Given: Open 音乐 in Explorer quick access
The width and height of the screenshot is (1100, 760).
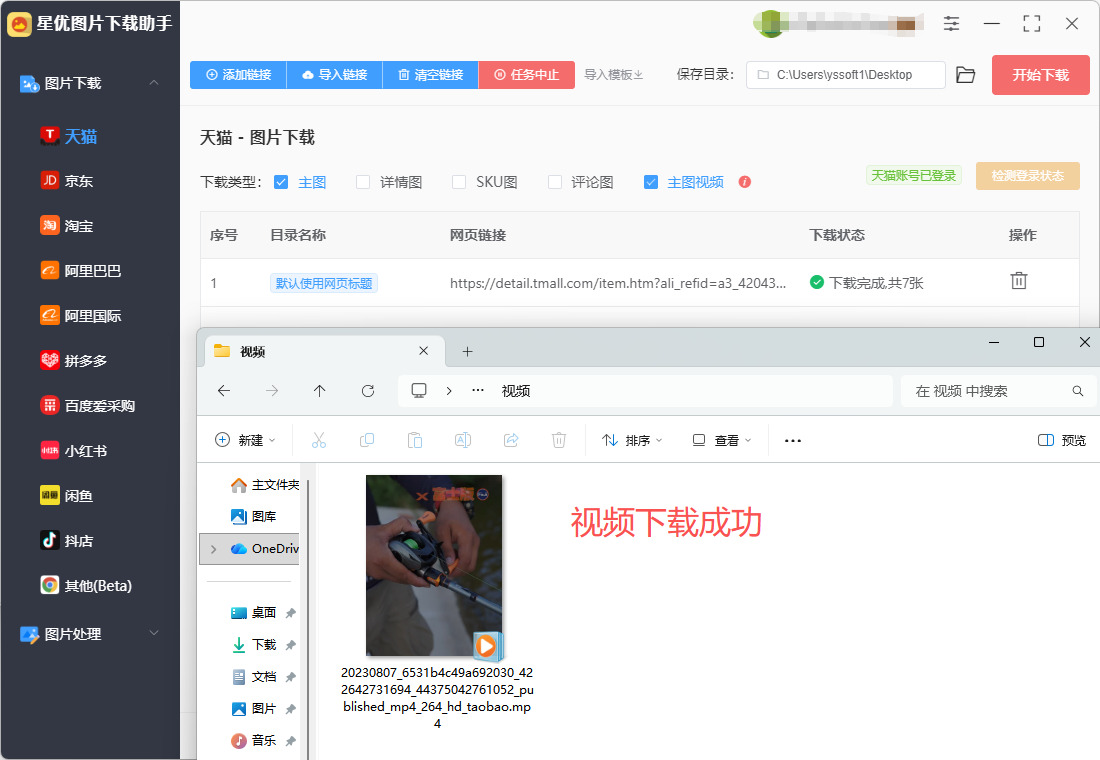Looking at the screenshot, I should (254, 740).
